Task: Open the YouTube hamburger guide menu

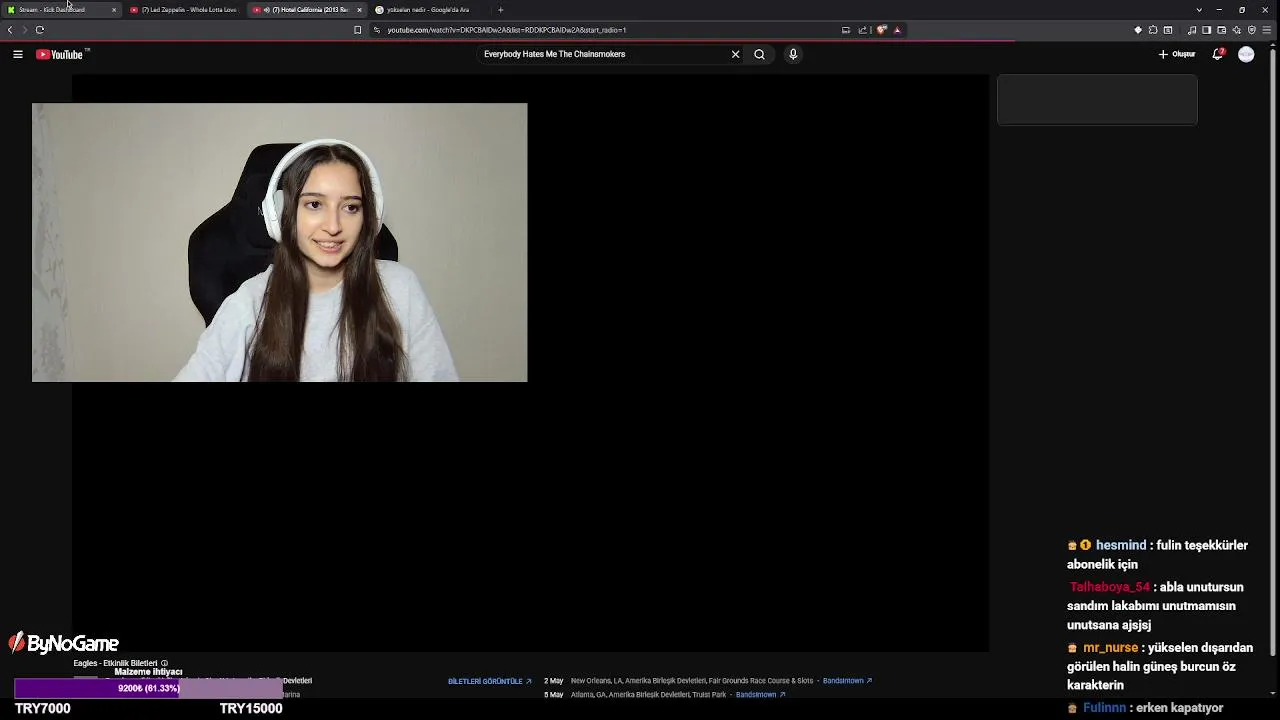Action: [x=18, y=54]
